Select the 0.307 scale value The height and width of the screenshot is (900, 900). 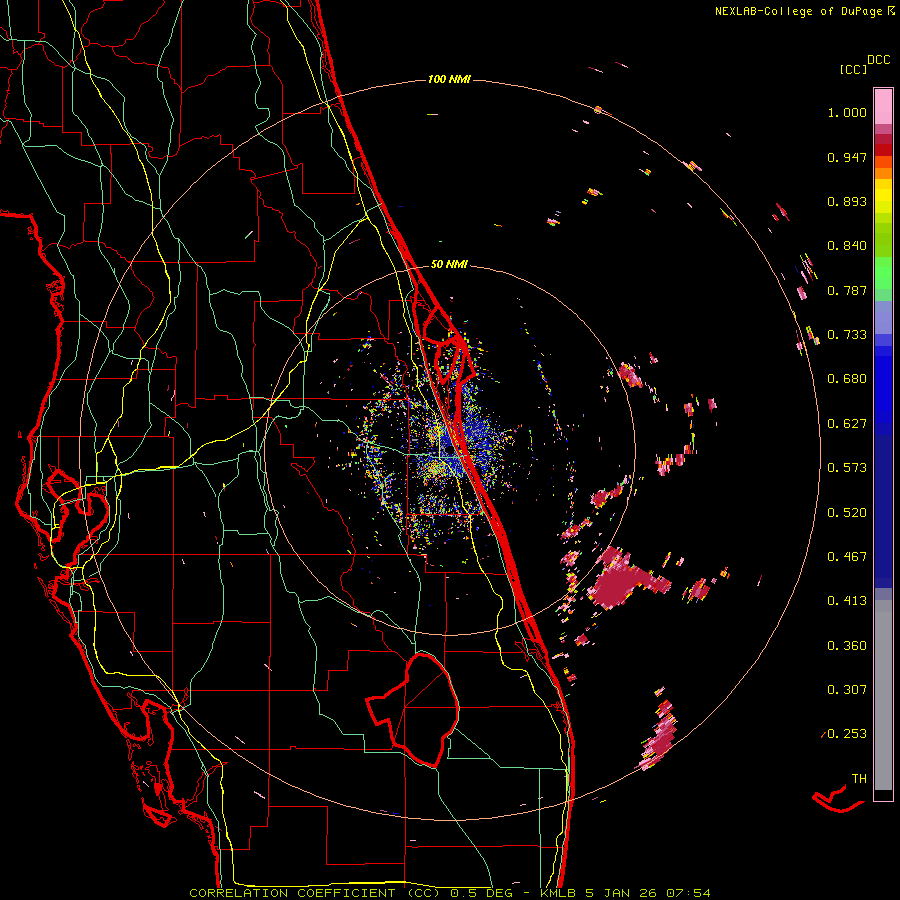tap(847, 690)
